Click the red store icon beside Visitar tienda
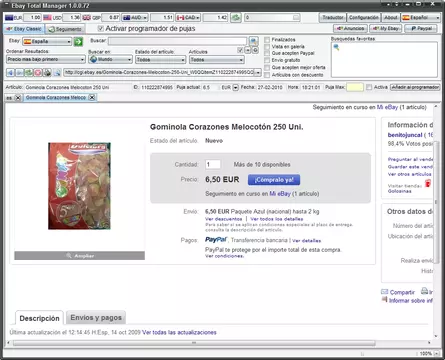The height and width of the screenshot is (360, 445). pos(428,183)
